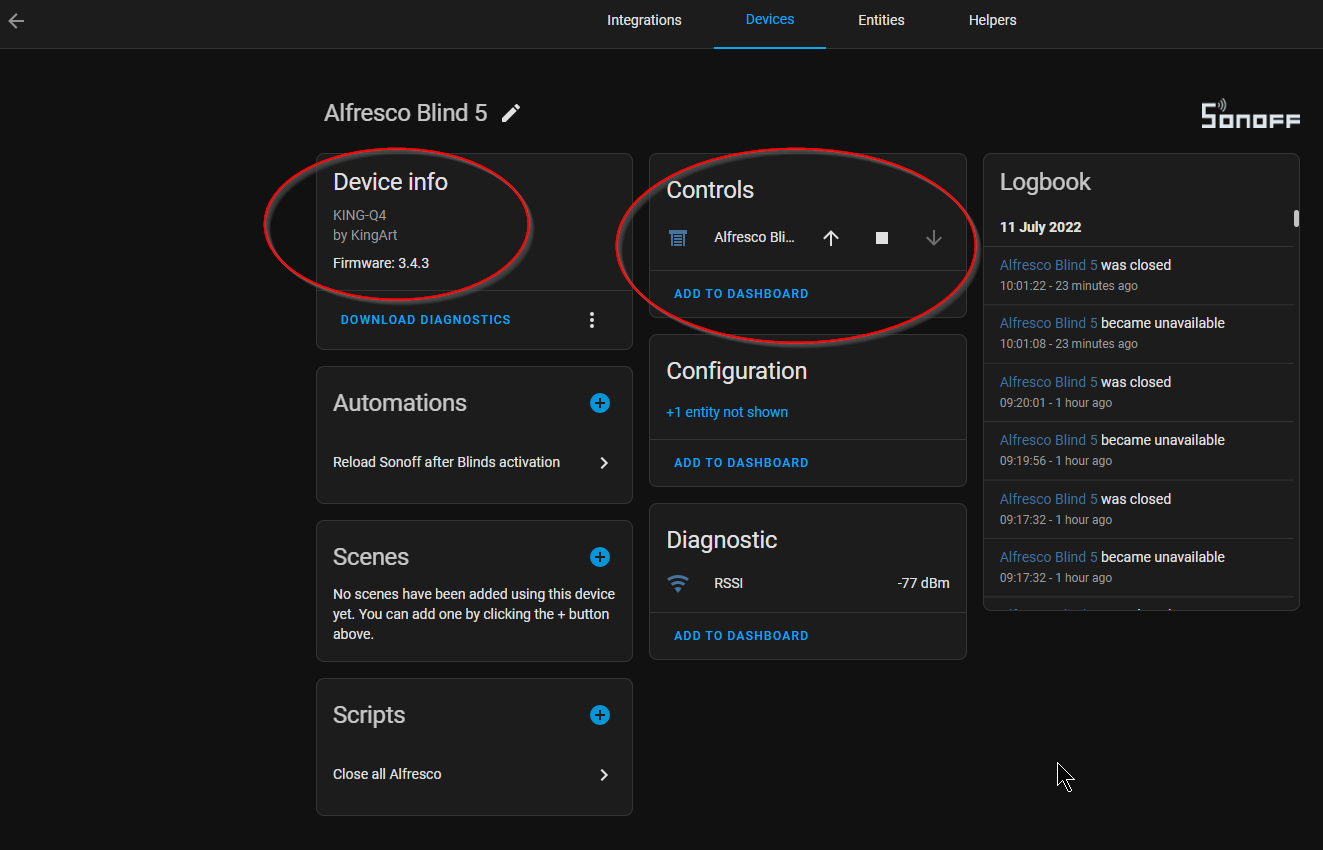The height and width of the screenshot is (850, 1323).
Task: Add the Controls card to dashboard
Action: (741, 293)
